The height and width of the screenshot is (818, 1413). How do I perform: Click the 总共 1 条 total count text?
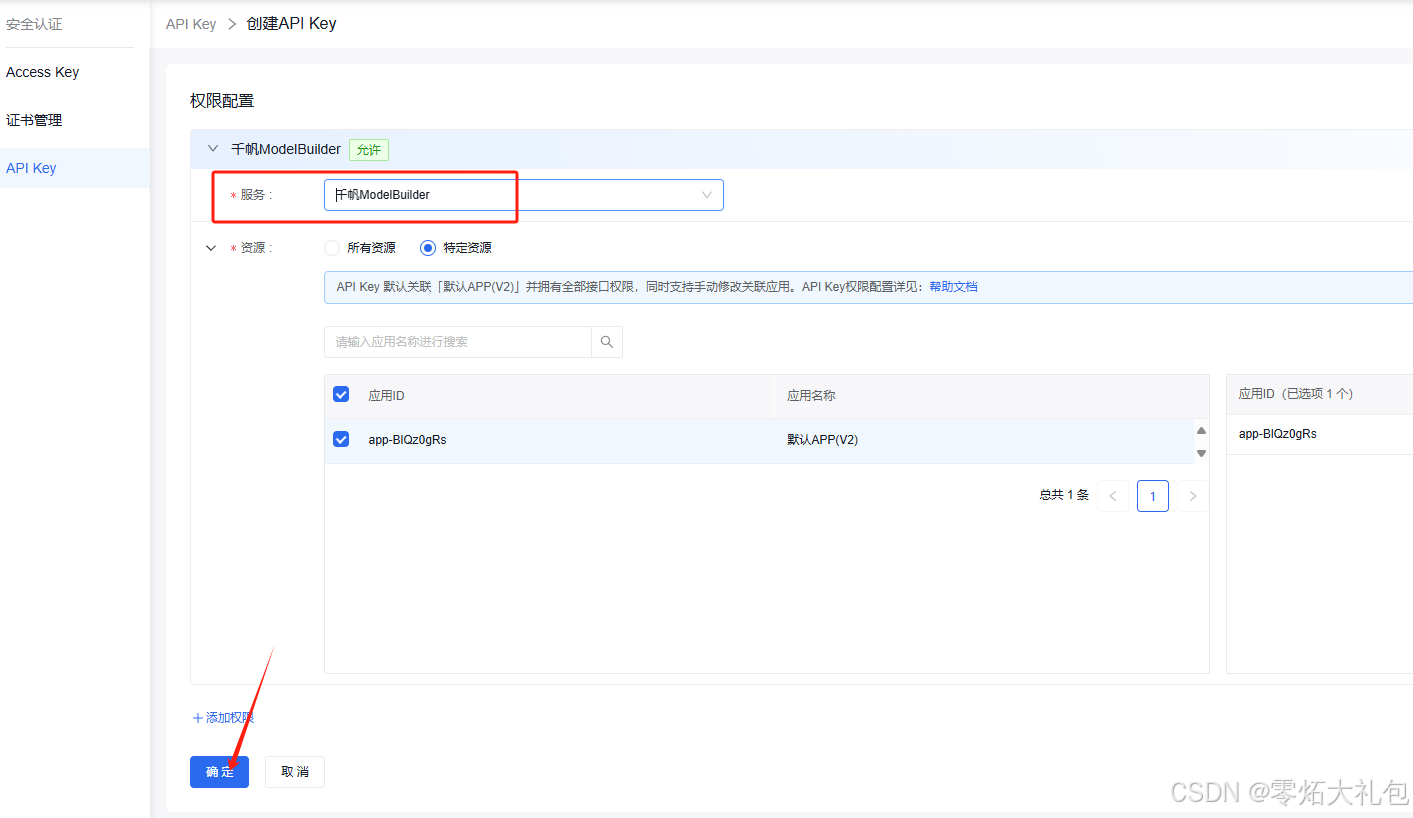[1064, 495]
